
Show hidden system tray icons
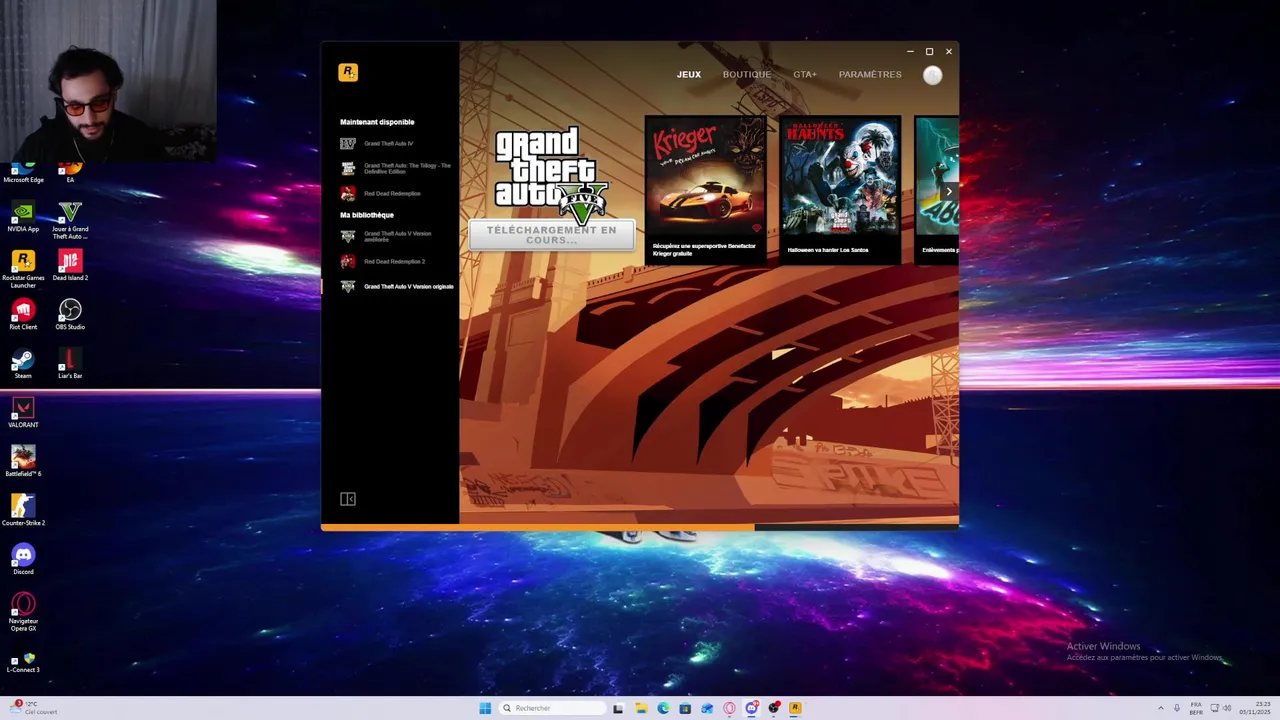1161,708
